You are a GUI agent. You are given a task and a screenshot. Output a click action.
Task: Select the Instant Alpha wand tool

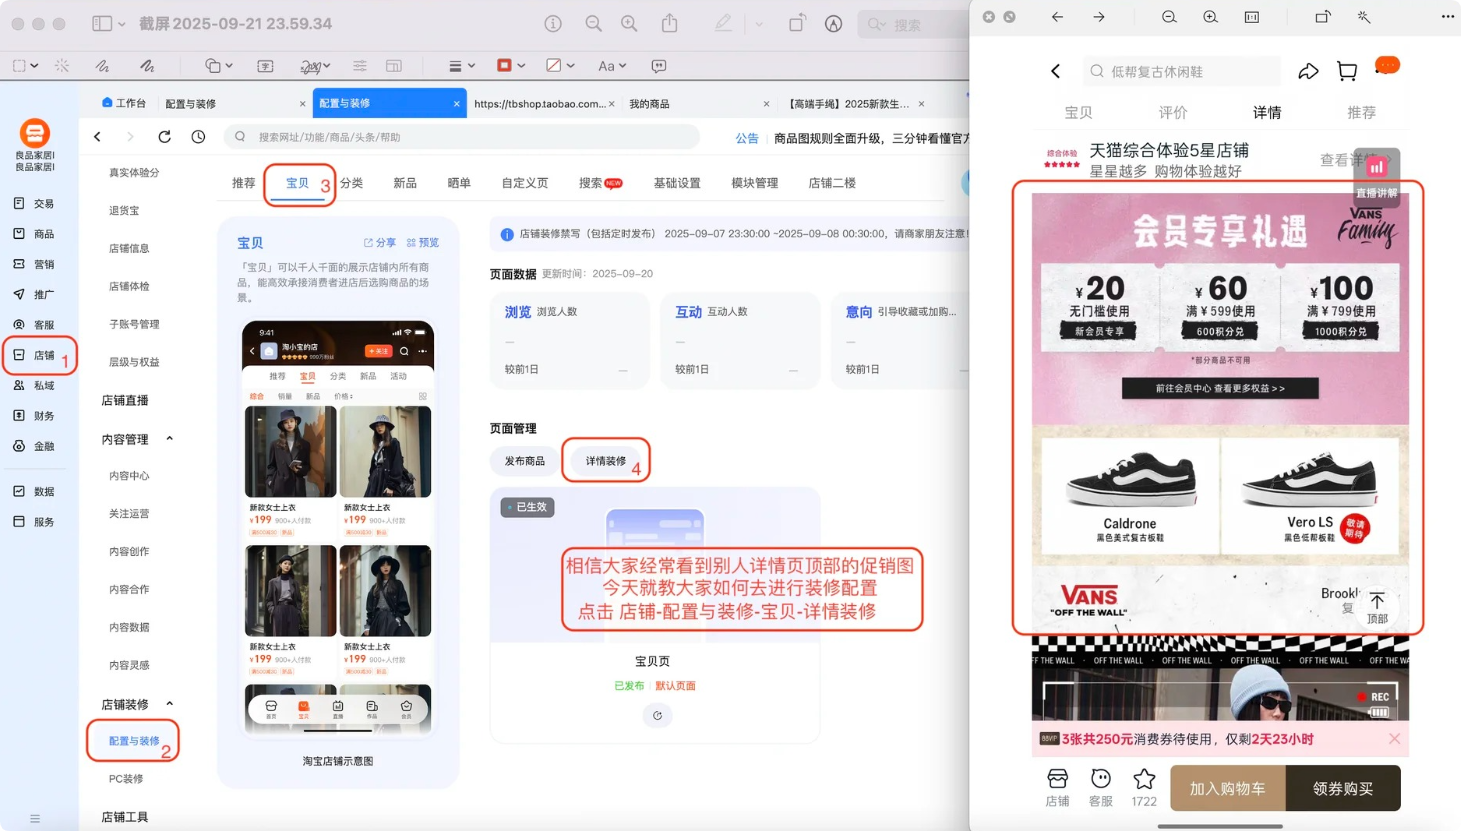tap(62, 66)
